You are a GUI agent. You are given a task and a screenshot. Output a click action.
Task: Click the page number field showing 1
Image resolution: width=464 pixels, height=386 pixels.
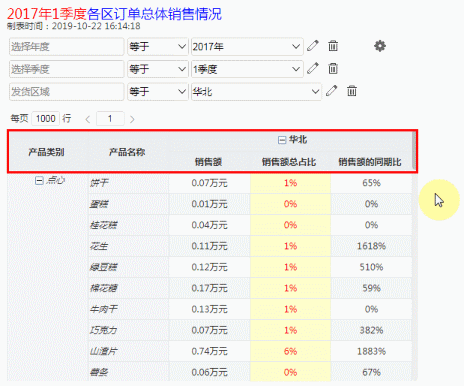point(110,119)
